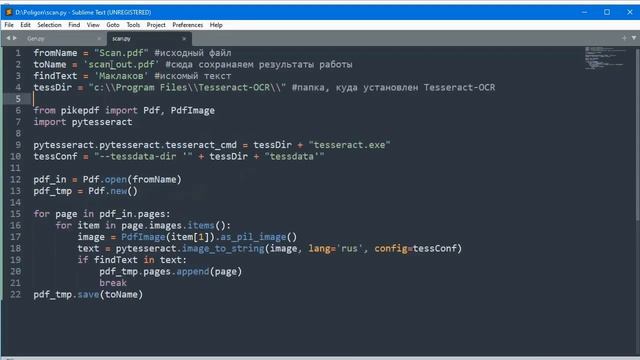Close the scan.py tab
This screenshot has height=360, width=640.
(184, 39)
